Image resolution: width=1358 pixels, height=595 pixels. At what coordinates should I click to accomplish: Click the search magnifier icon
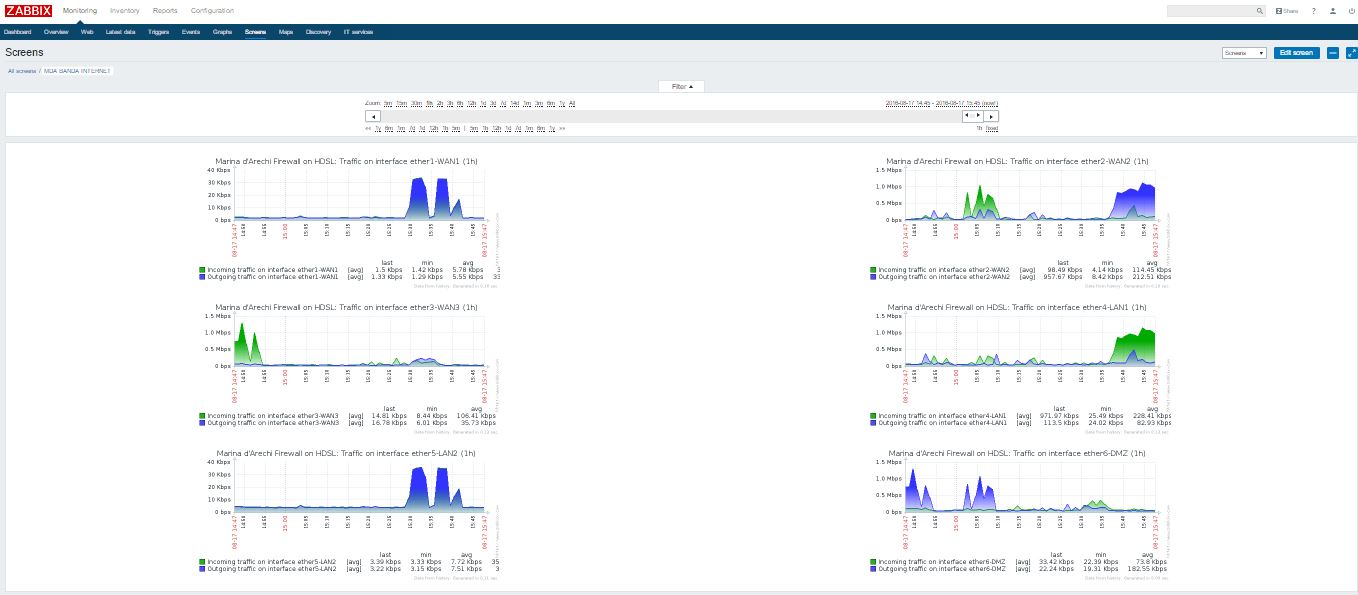pos(1260,11)
